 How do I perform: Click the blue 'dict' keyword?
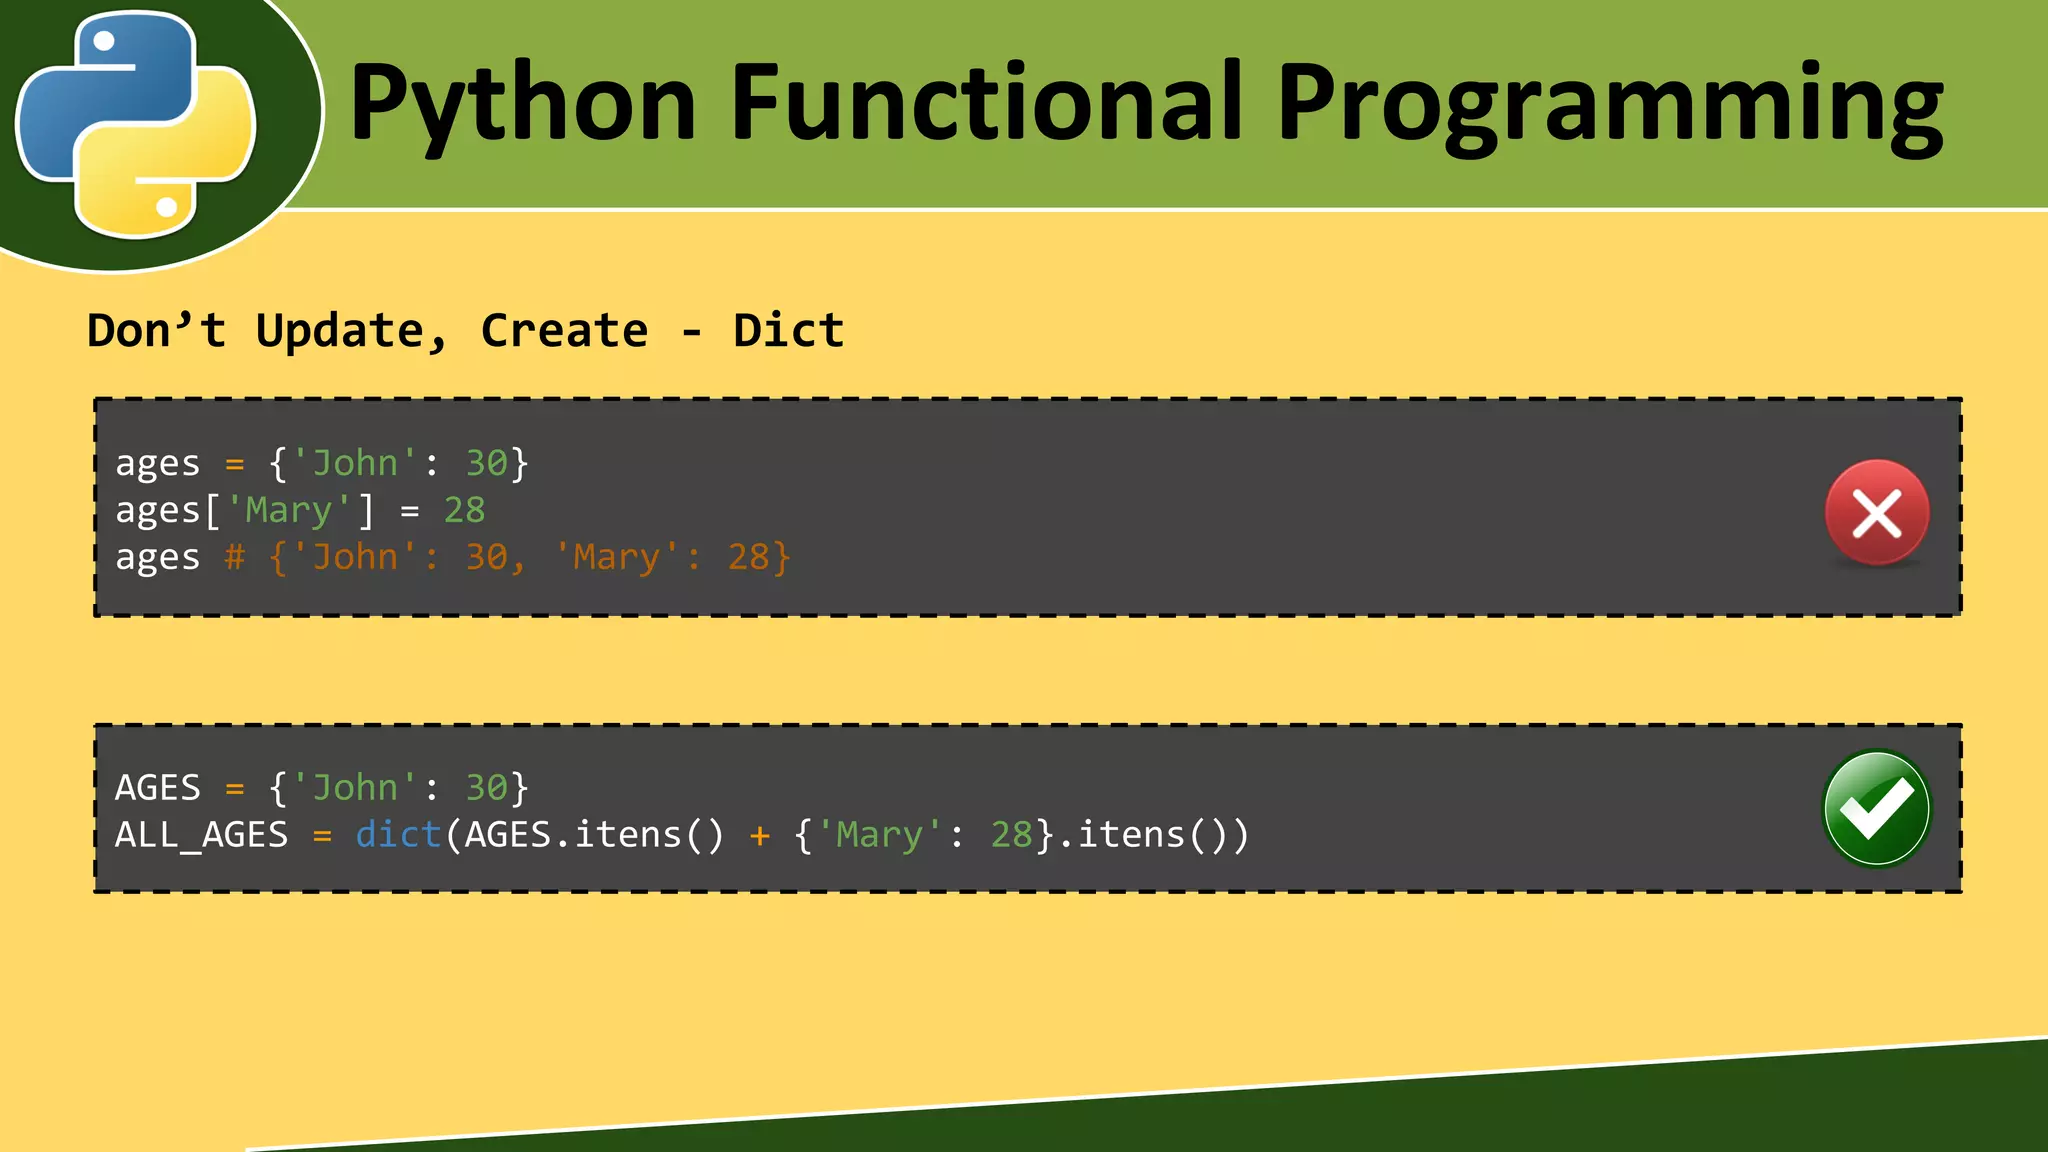click(x=398, y=834)
